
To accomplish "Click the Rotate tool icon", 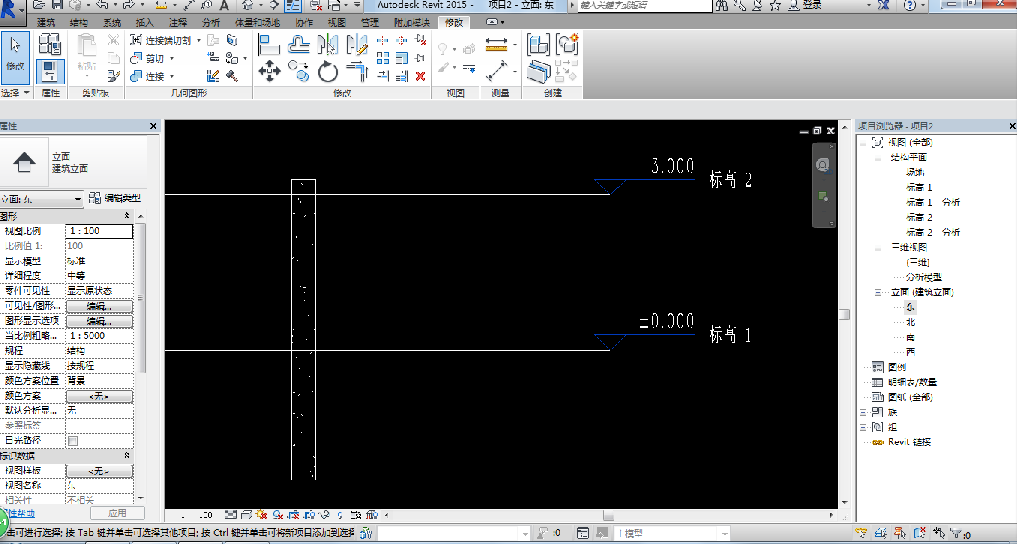I will coord(328,71).
